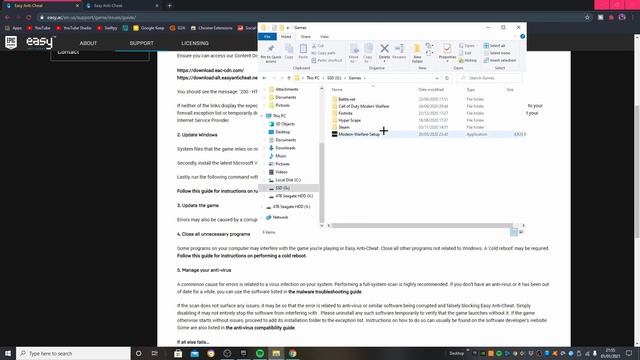The image size is (640, 360).
Task: Select the Hyper Scape folder
Action: pyautogui.click(x=349, y=120)
